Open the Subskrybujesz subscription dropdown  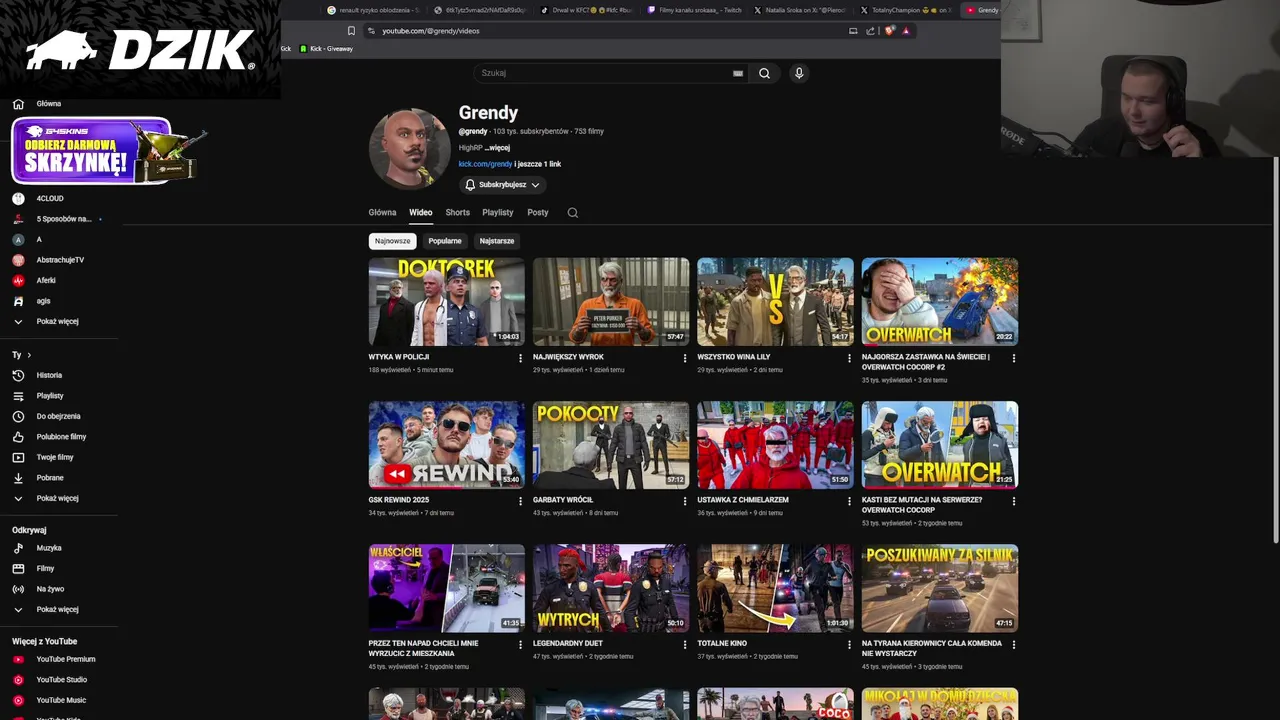[x=503, y=185]
